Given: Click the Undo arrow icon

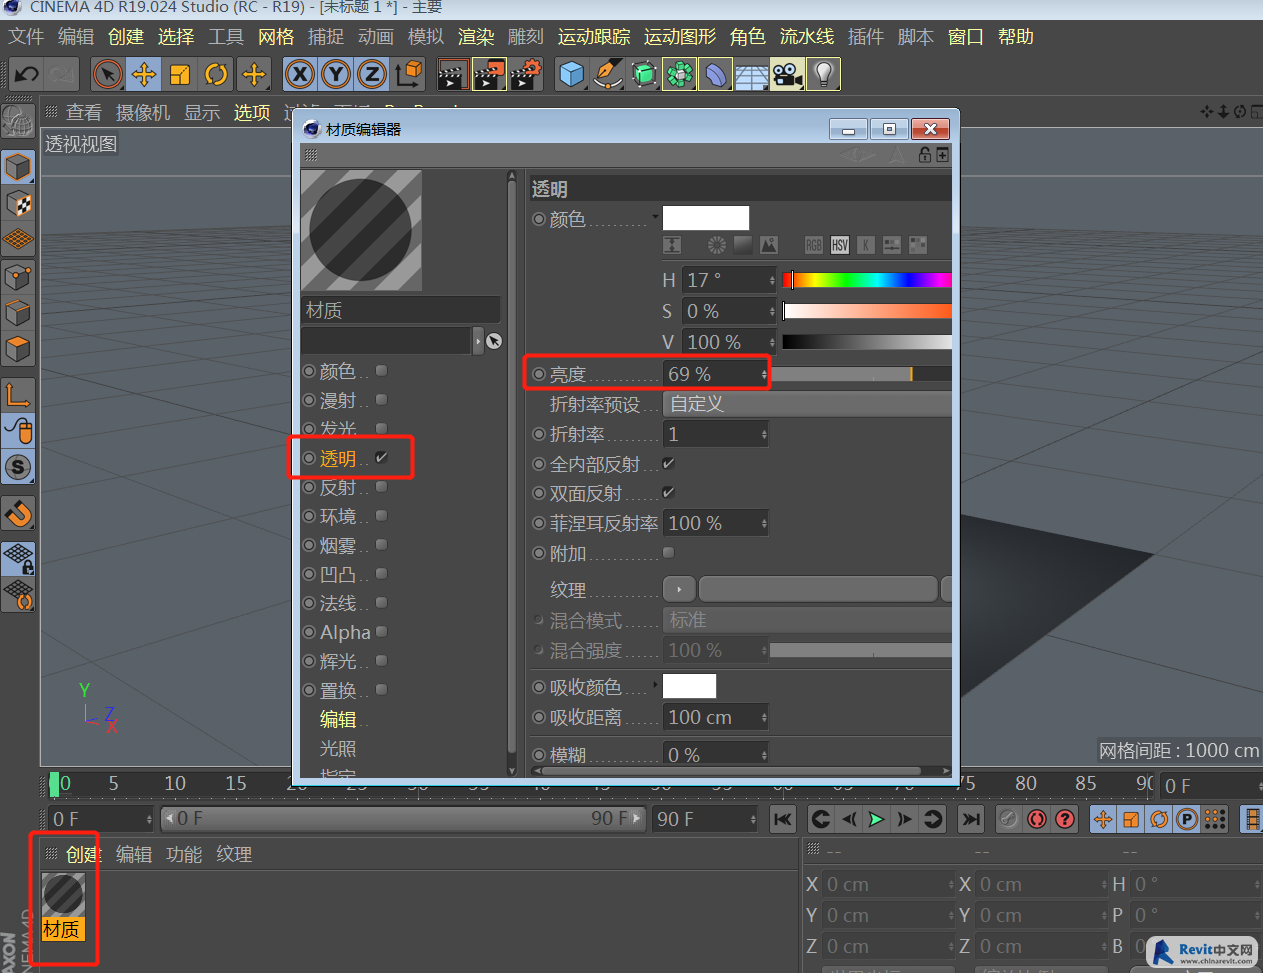Looking at the screenshot, I should point(27,74).
